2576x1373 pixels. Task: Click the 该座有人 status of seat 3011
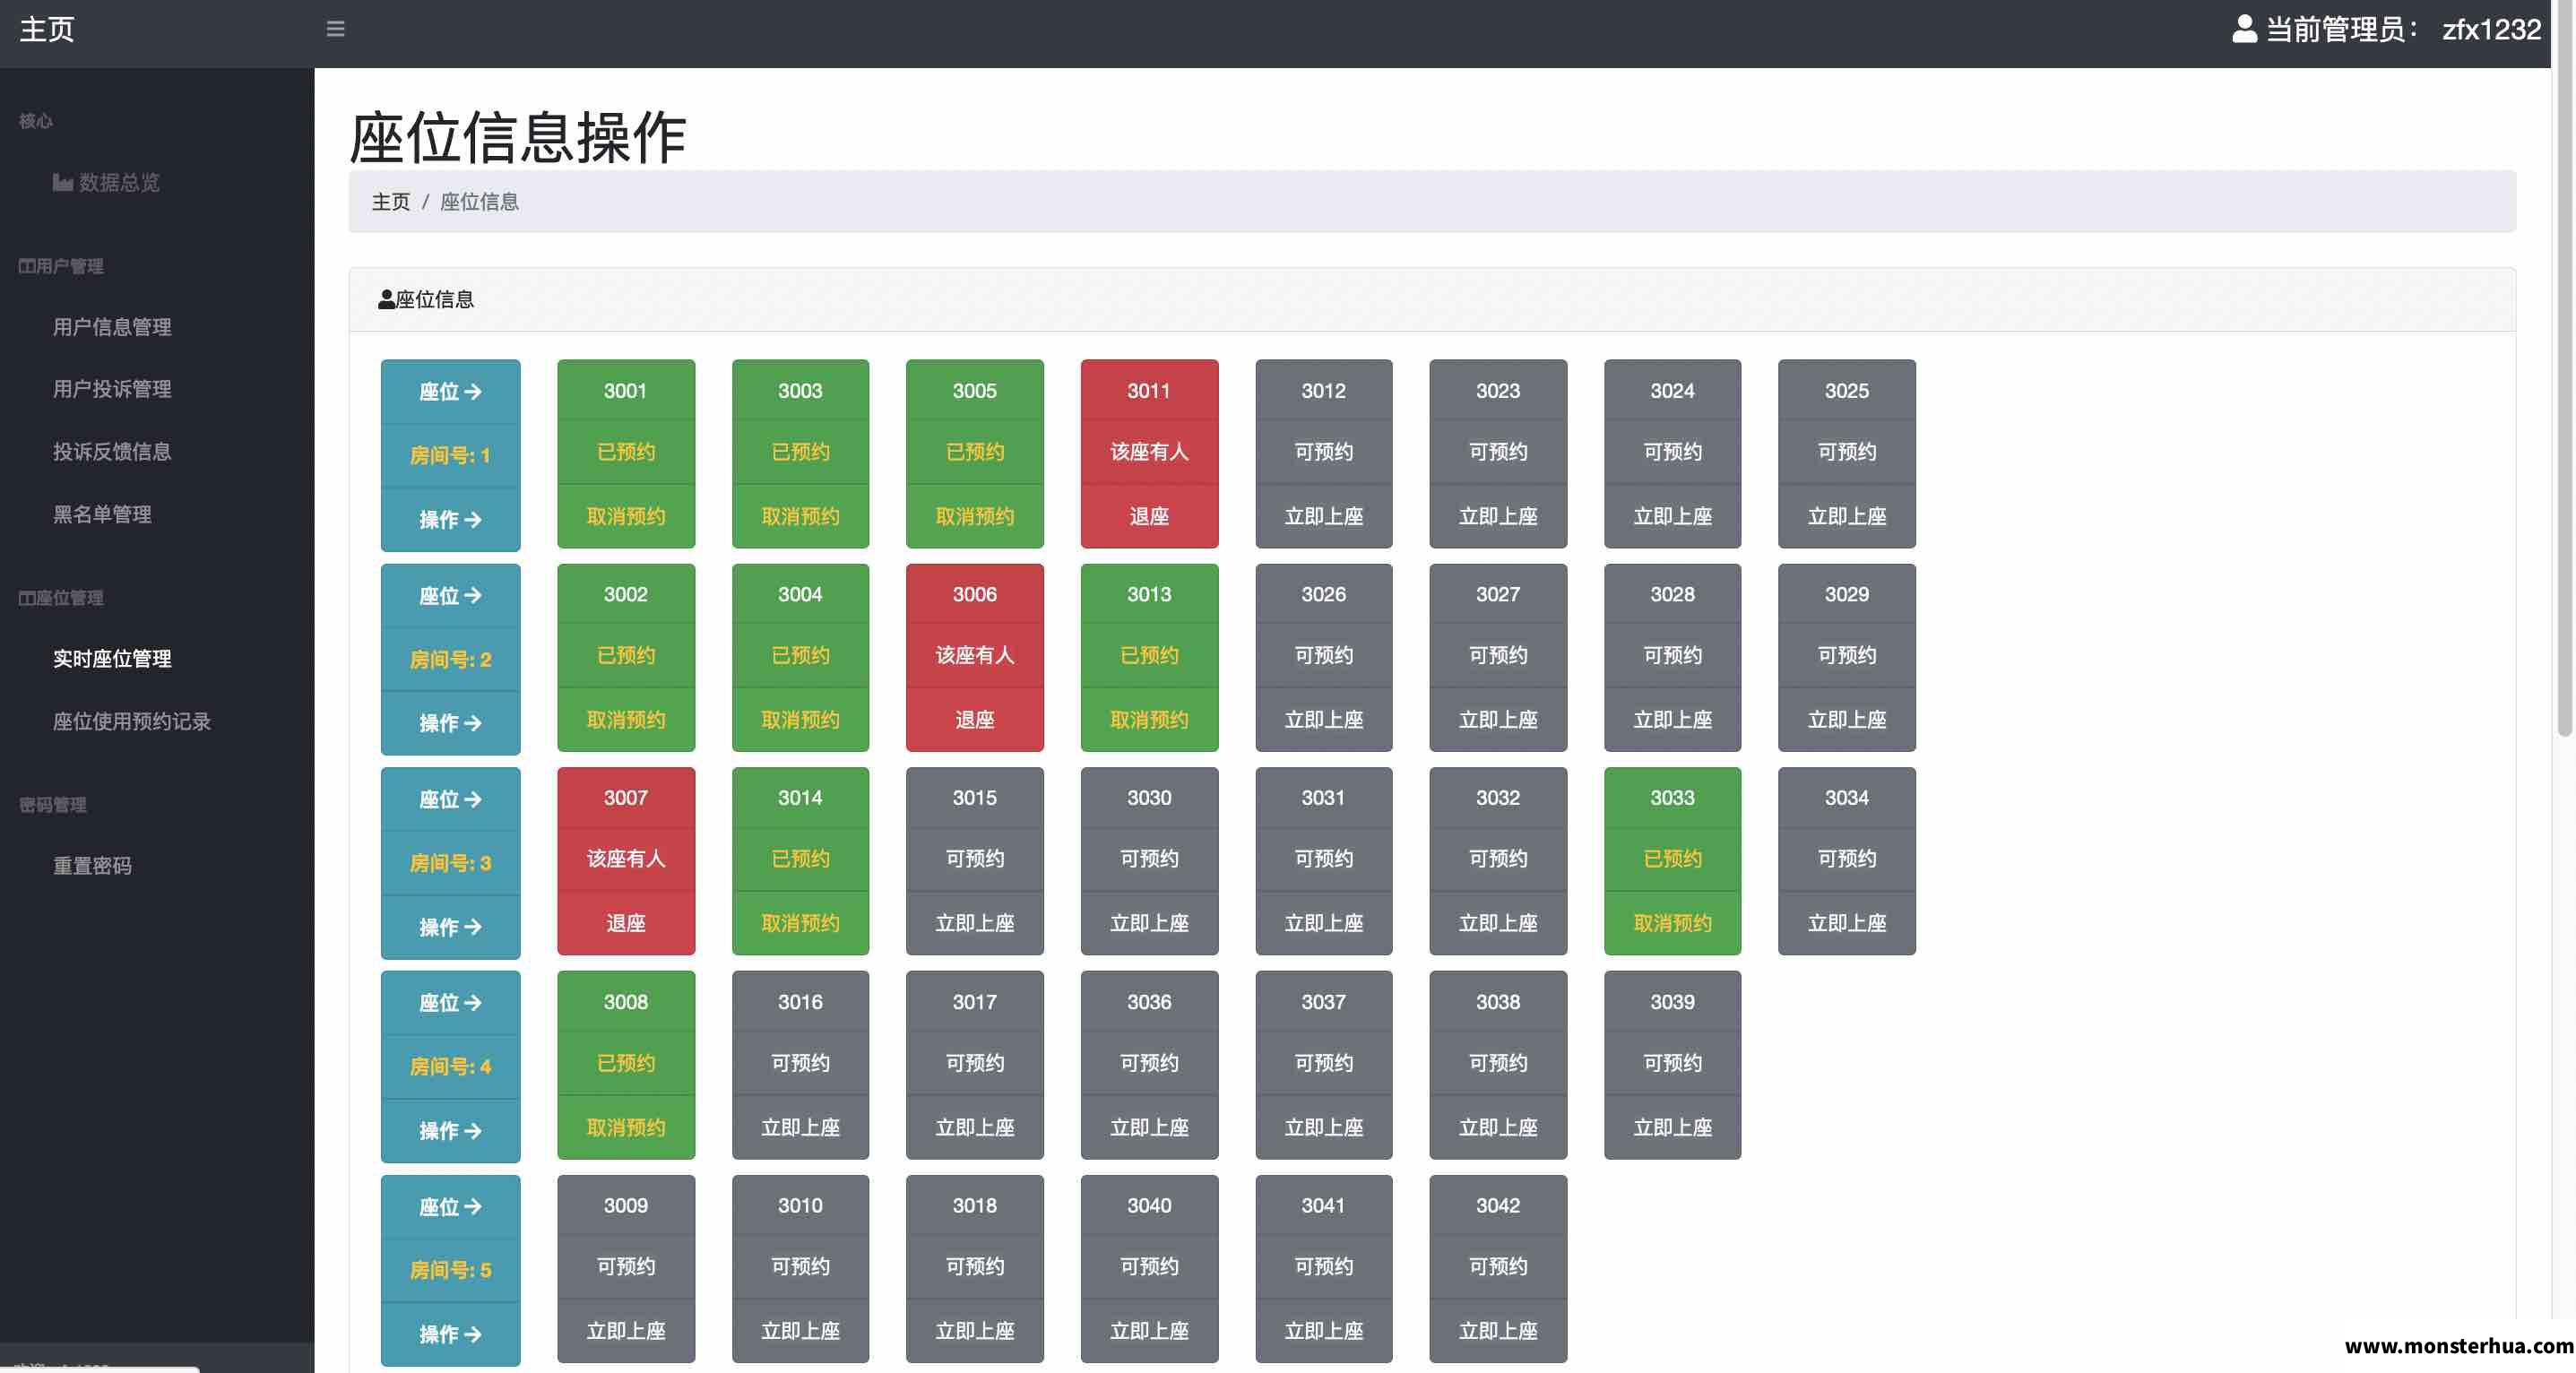pyautogui.click(x=1149, y=452)
